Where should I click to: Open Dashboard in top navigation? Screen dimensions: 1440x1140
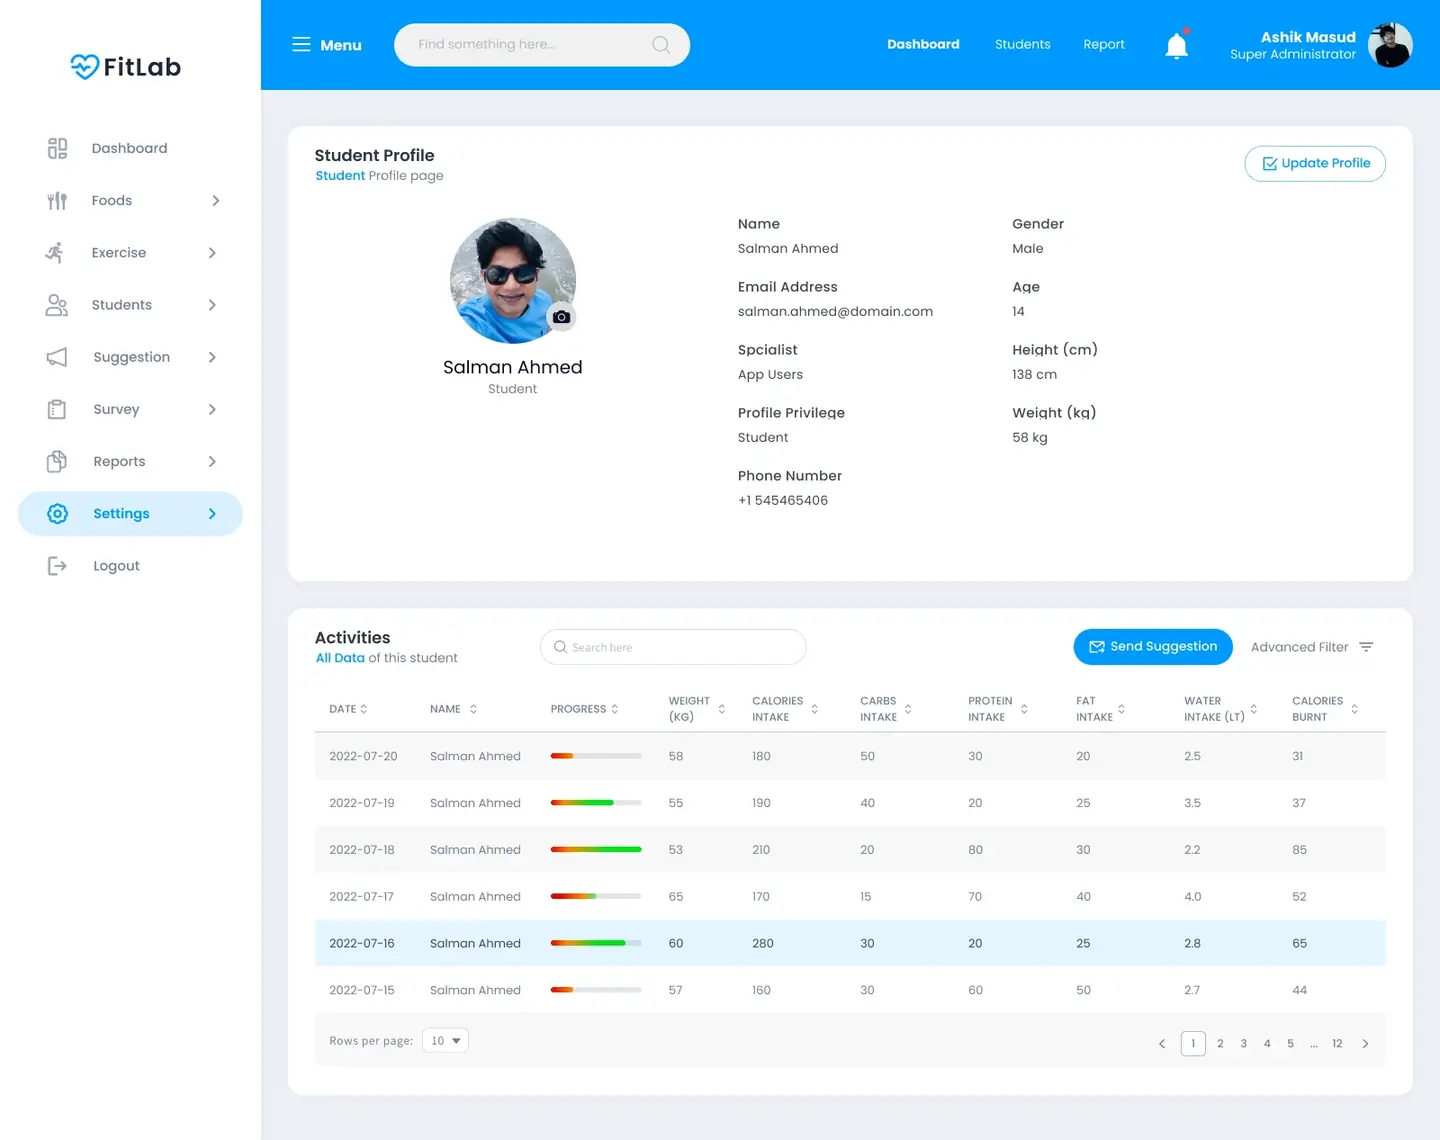(923, 44)
